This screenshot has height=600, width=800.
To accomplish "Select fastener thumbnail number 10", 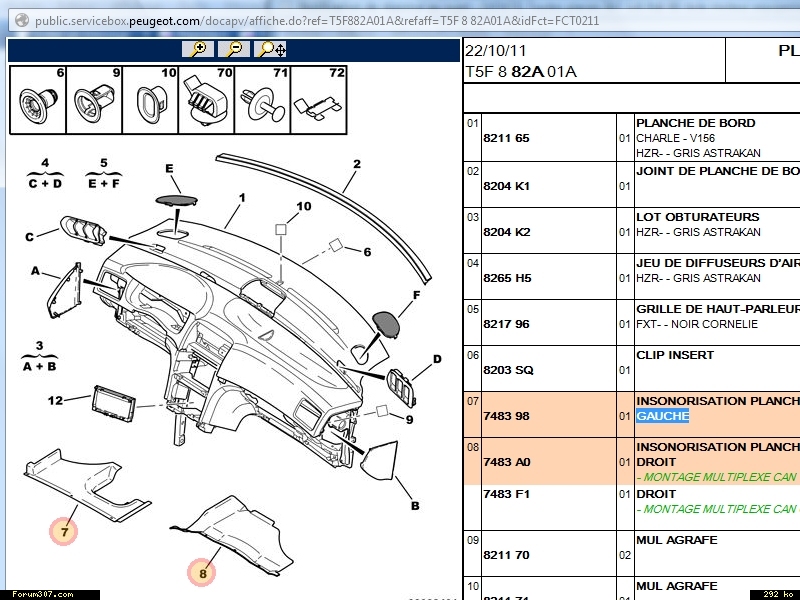I will (150, 100).
